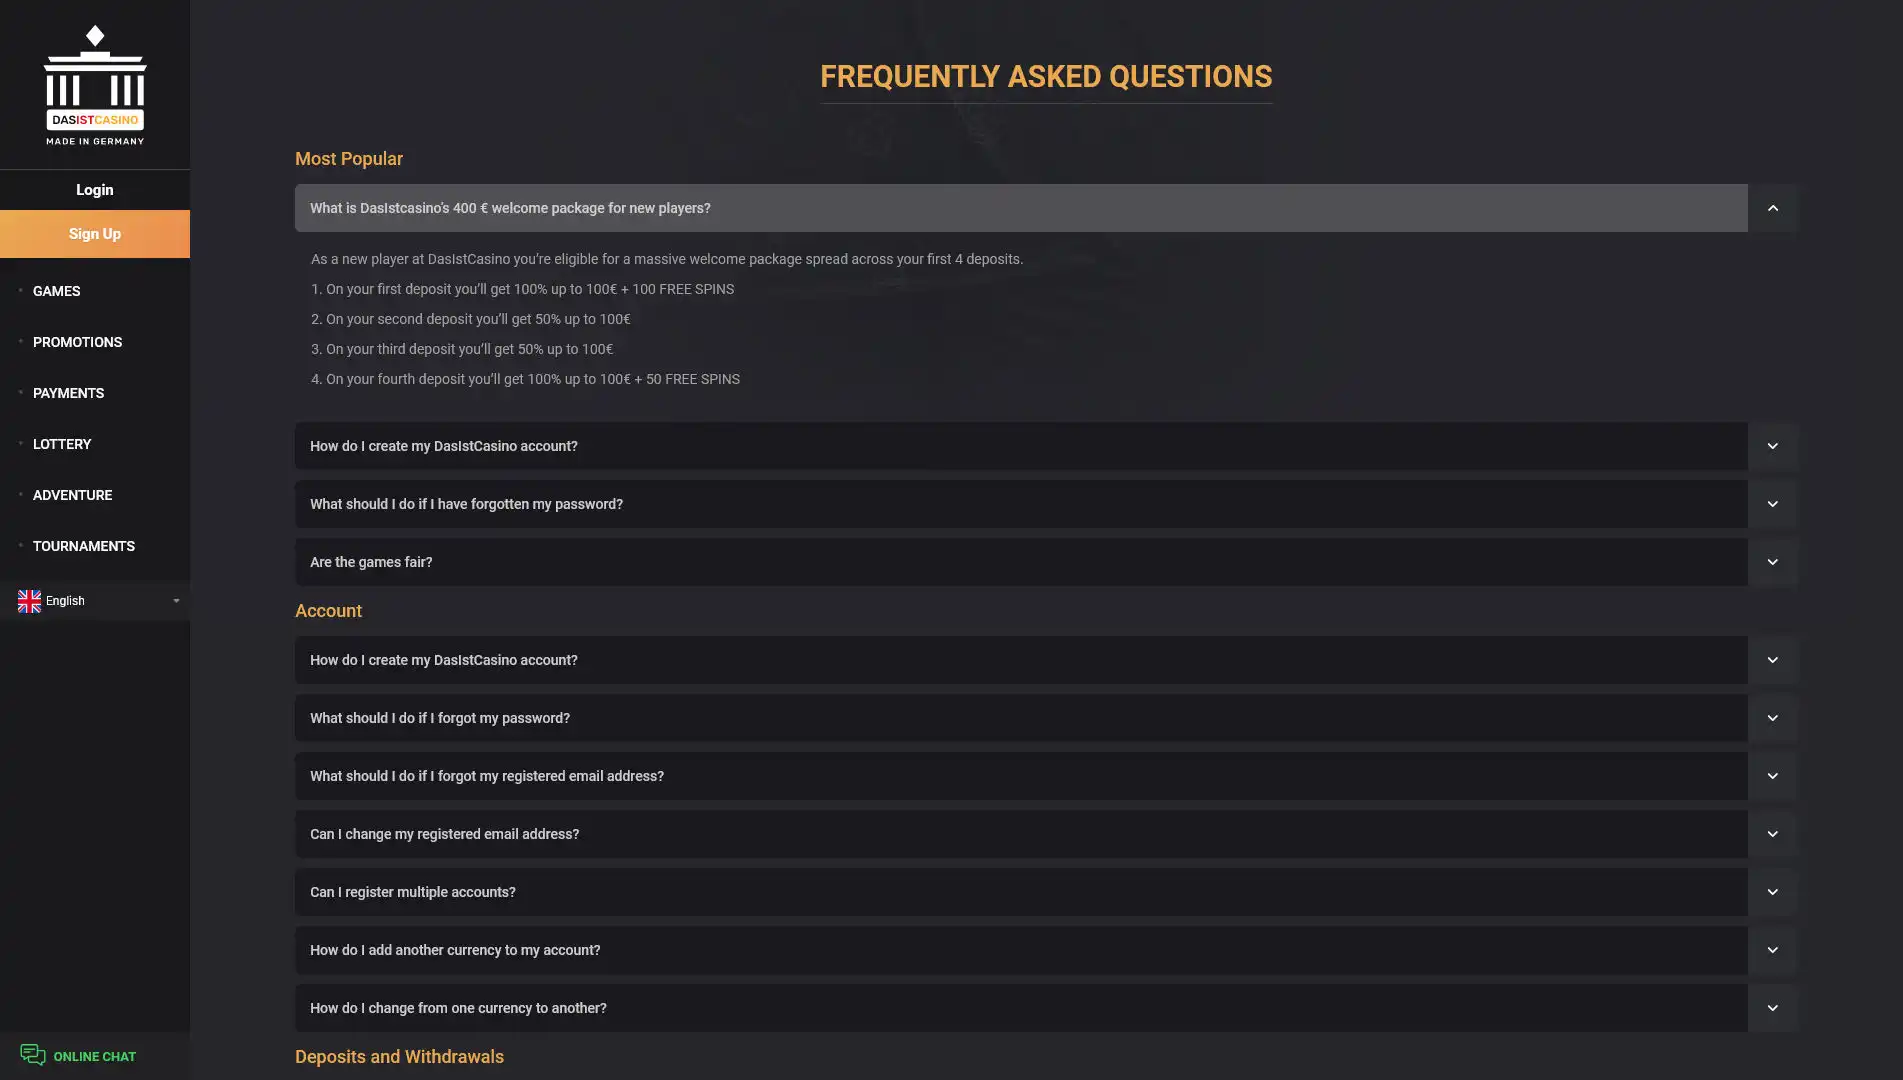Go to the Promotions menu item
Viewport: 1903px width, 1080px height.
tap(77, 342)
